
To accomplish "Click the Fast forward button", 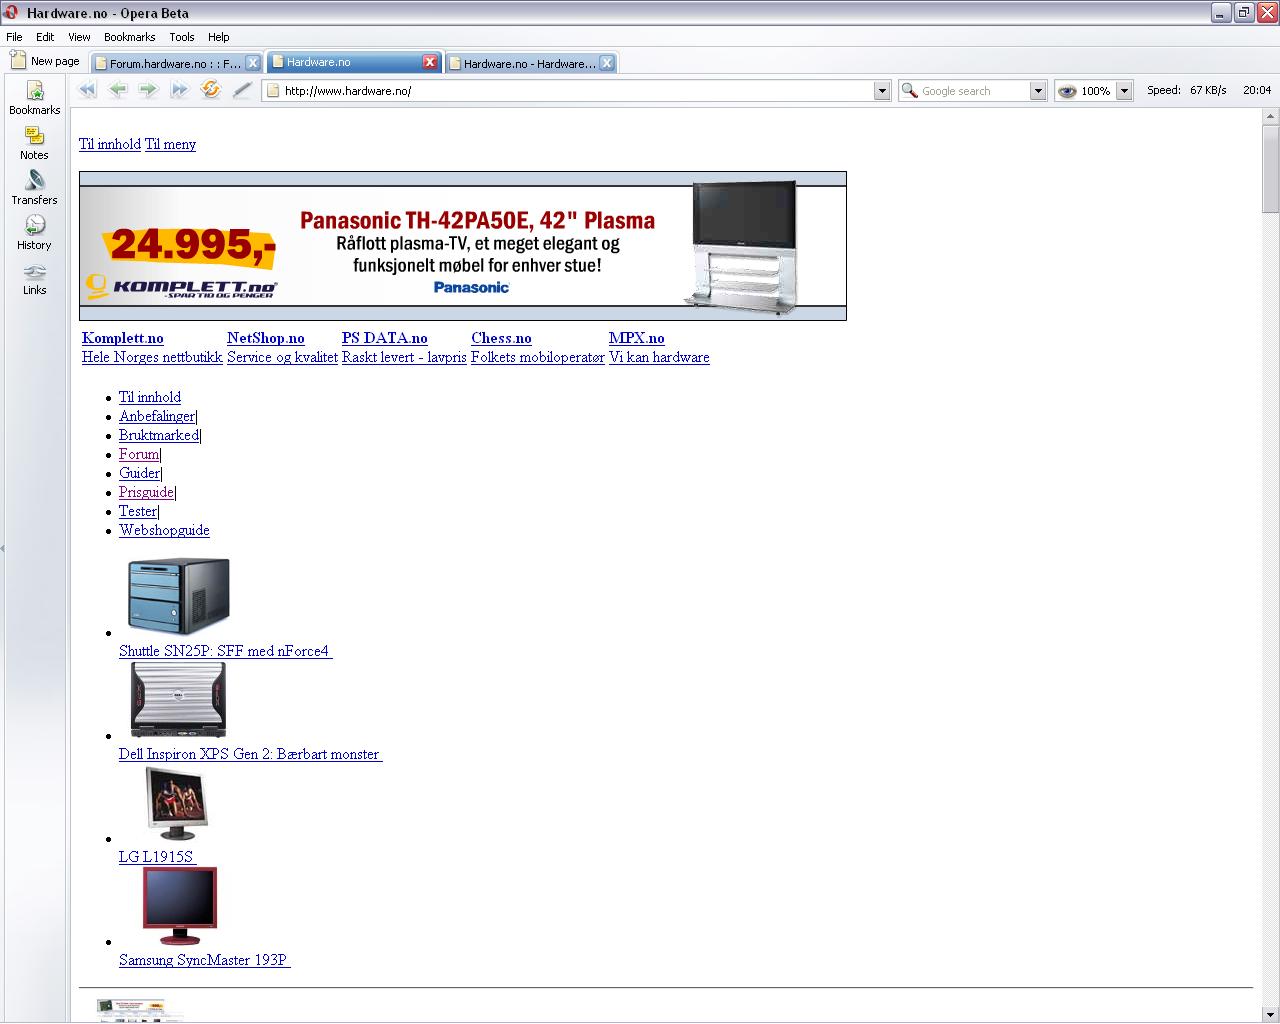I will pos(179,90).
